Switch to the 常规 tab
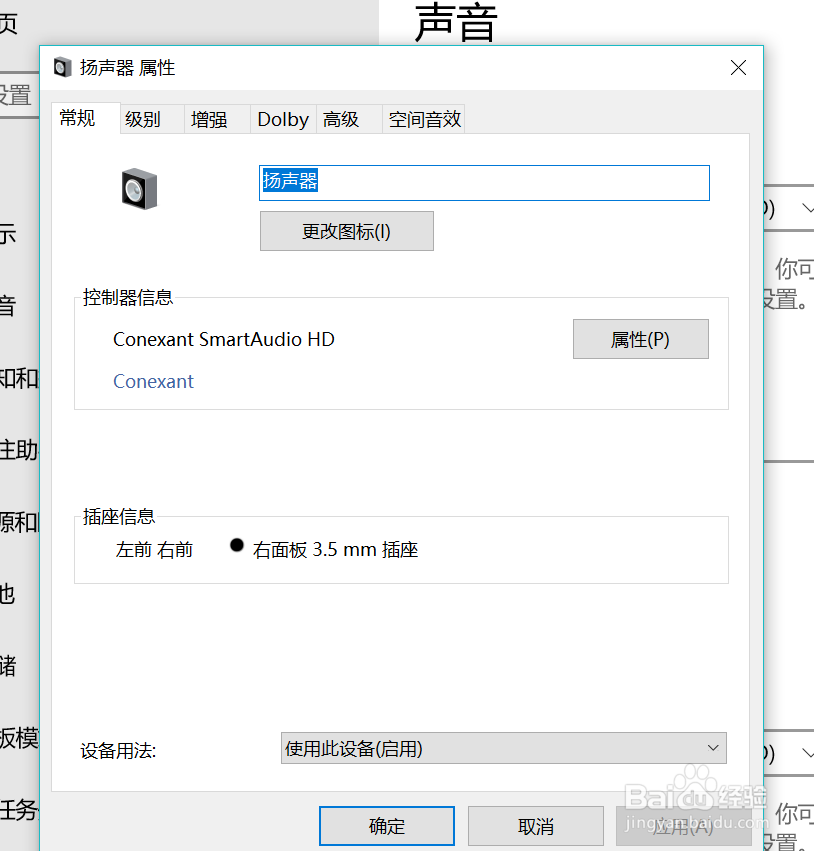 85,118
